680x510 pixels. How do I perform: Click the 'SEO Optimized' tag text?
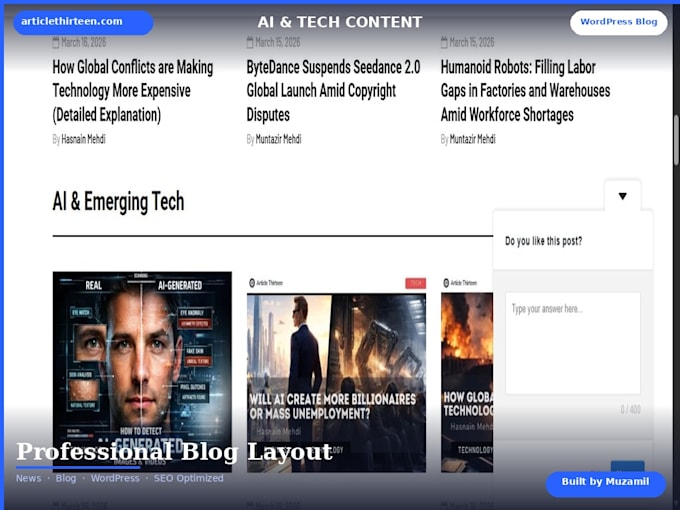(188, 478)
